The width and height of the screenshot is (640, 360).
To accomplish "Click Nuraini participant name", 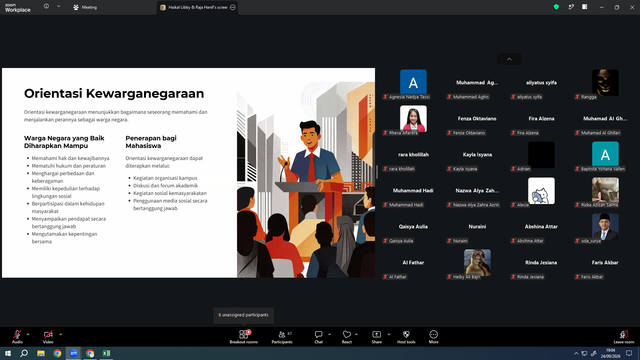I will click(x=477, y=226).
